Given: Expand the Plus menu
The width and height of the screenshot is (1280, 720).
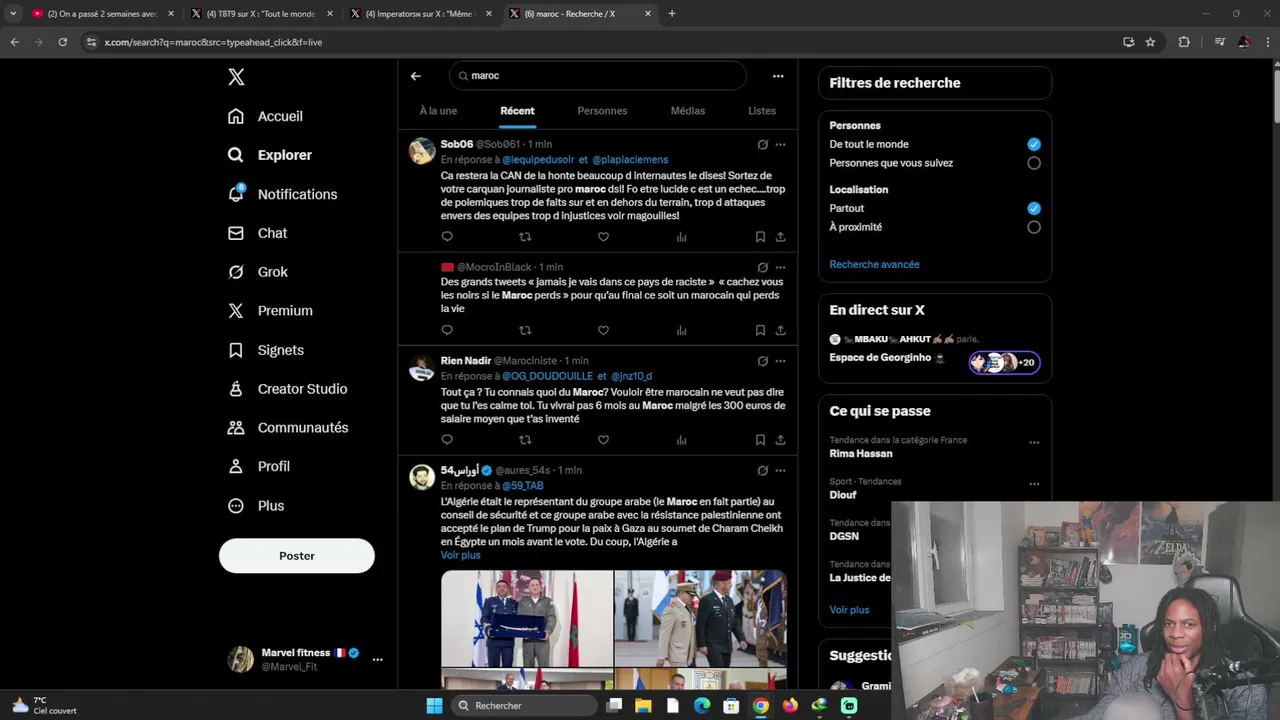Looking at the screenshot, I should [255, 506].
